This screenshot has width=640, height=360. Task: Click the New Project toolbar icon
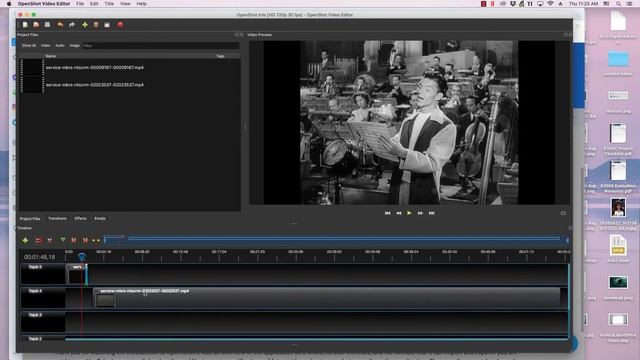click(25, 25)
